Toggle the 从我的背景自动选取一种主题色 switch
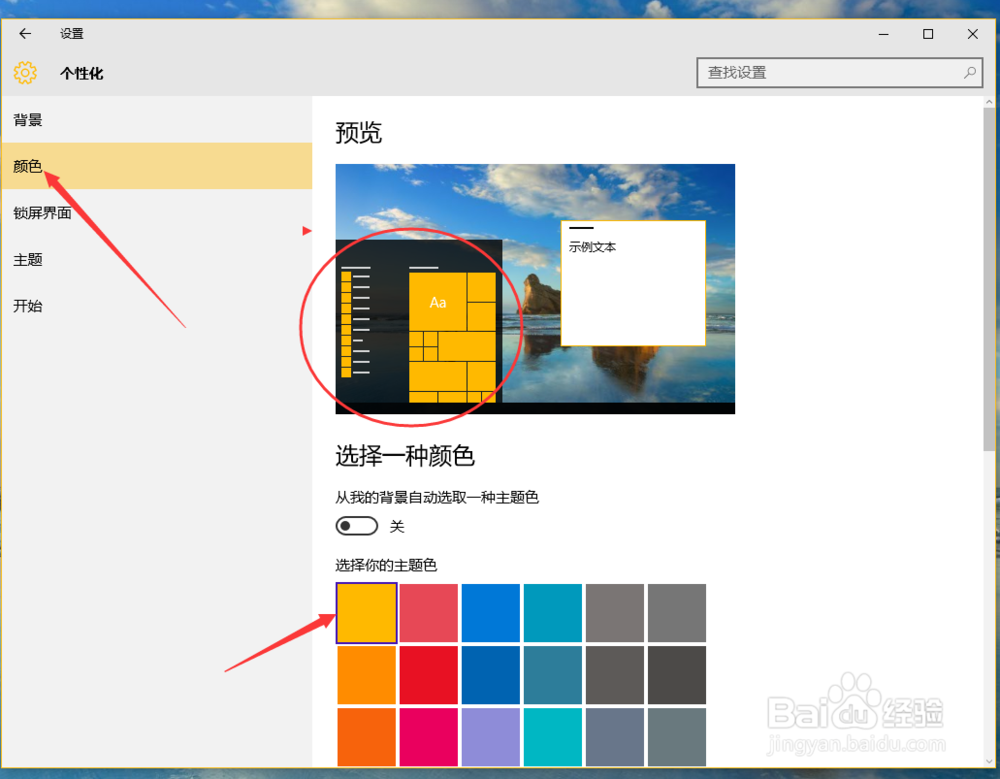 pyautogui.click(x=356, y=525)
